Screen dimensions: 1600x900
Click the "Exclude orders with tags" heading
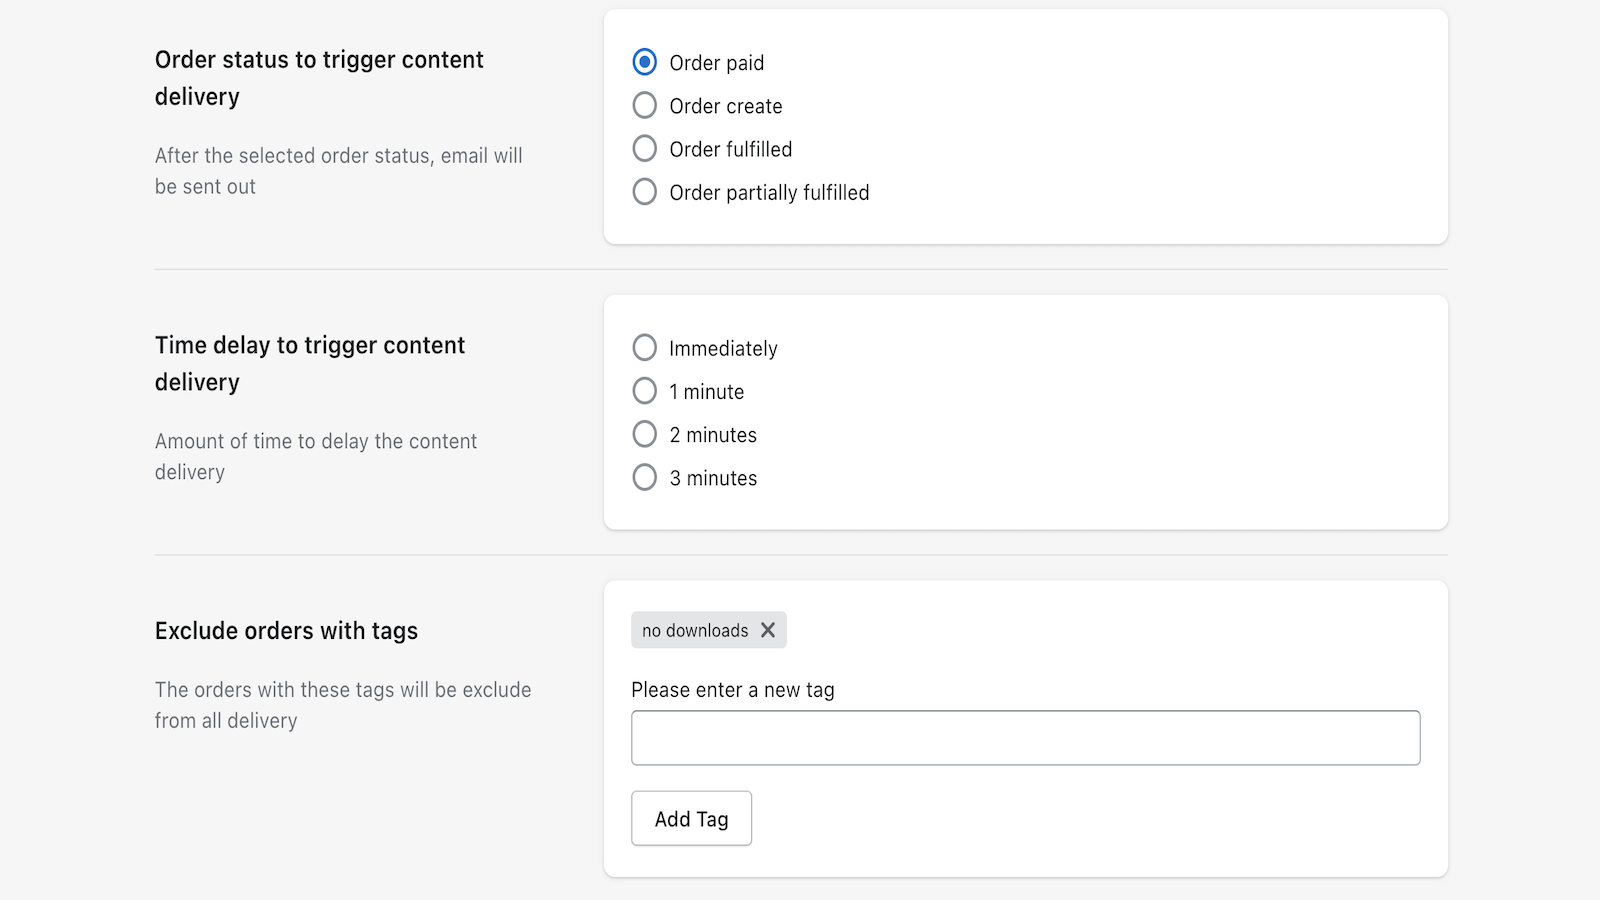pos(286,630)
